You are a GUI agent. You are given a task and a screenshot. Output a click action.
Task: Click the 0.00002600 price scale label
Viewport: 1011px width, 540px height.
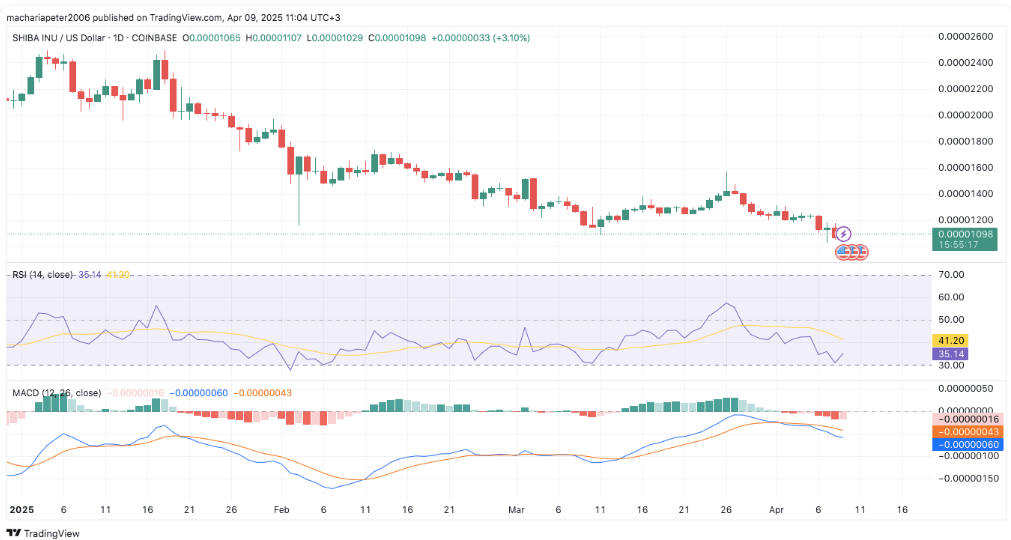pyautogui.click(x=965, y=37)
